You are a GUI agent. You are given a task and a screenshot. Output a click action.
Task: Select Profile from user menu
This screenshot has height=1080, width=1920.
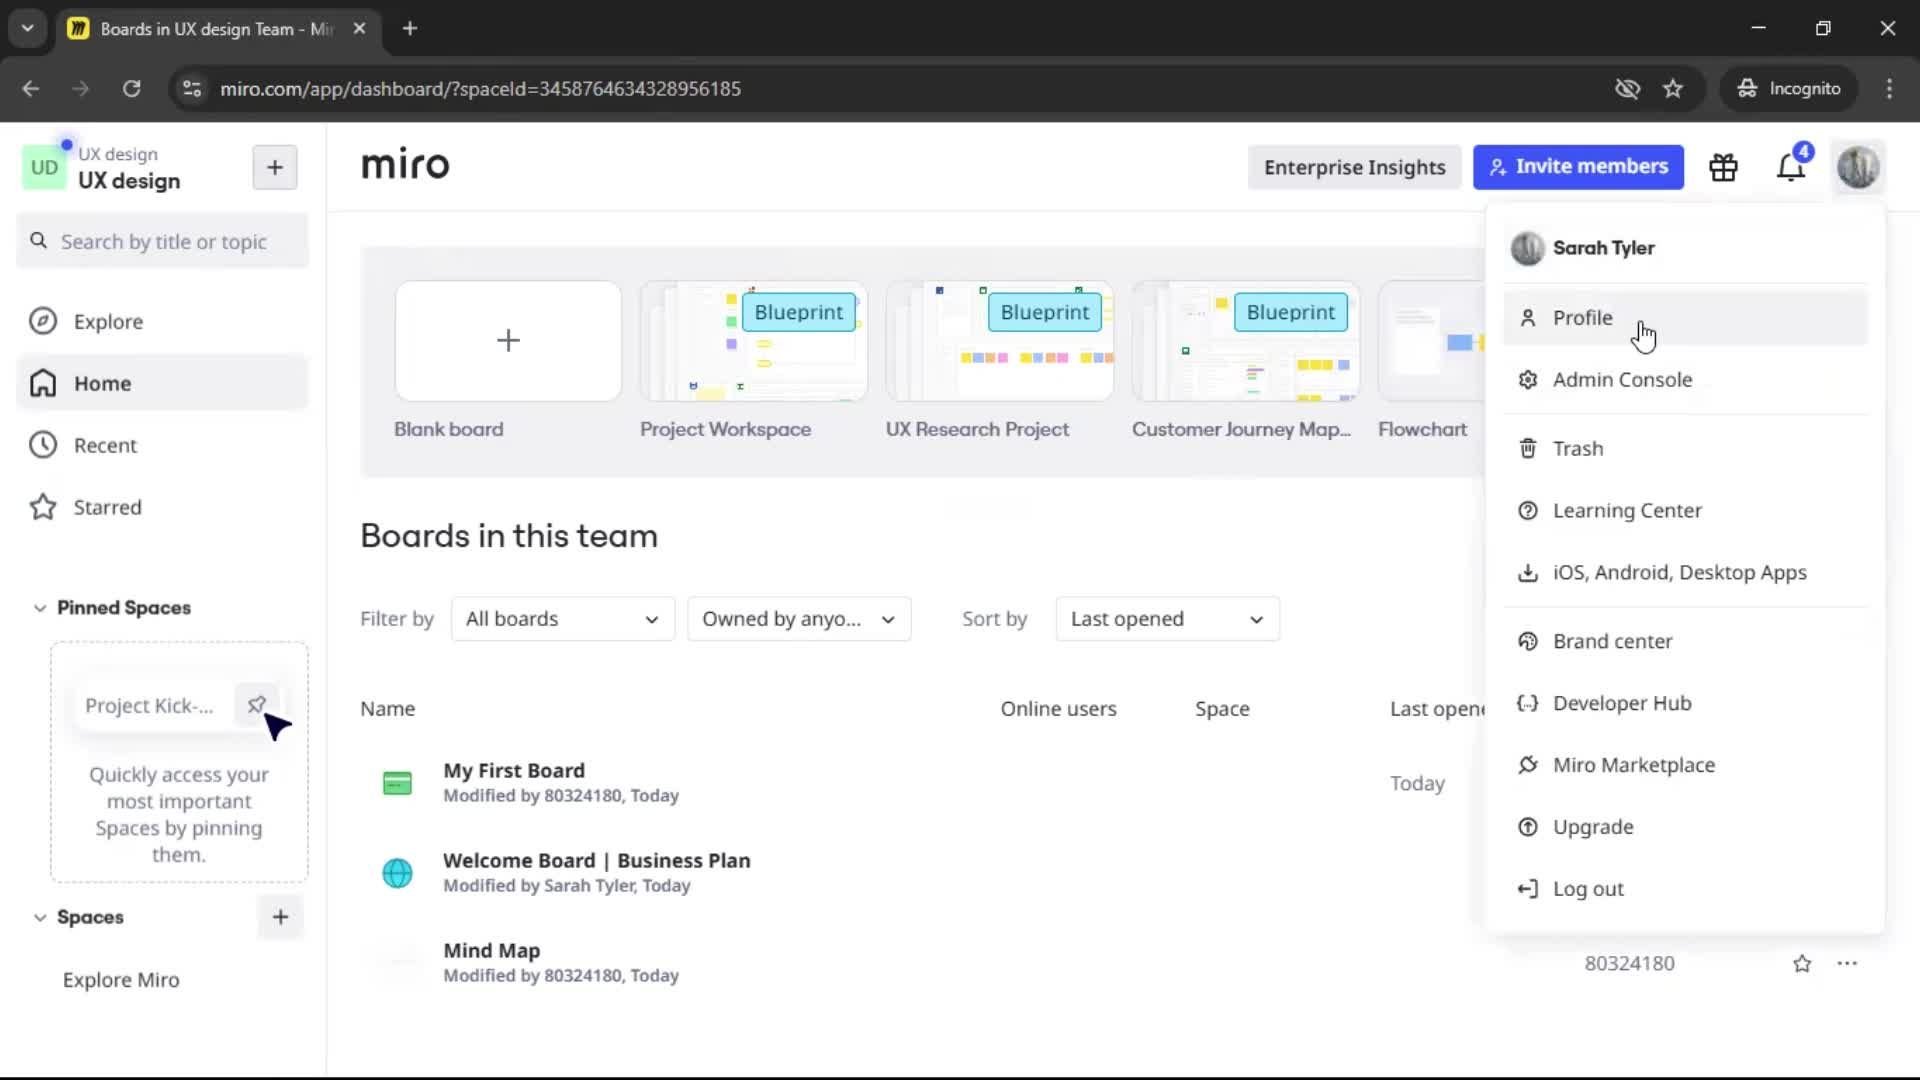pos(1685,318)
